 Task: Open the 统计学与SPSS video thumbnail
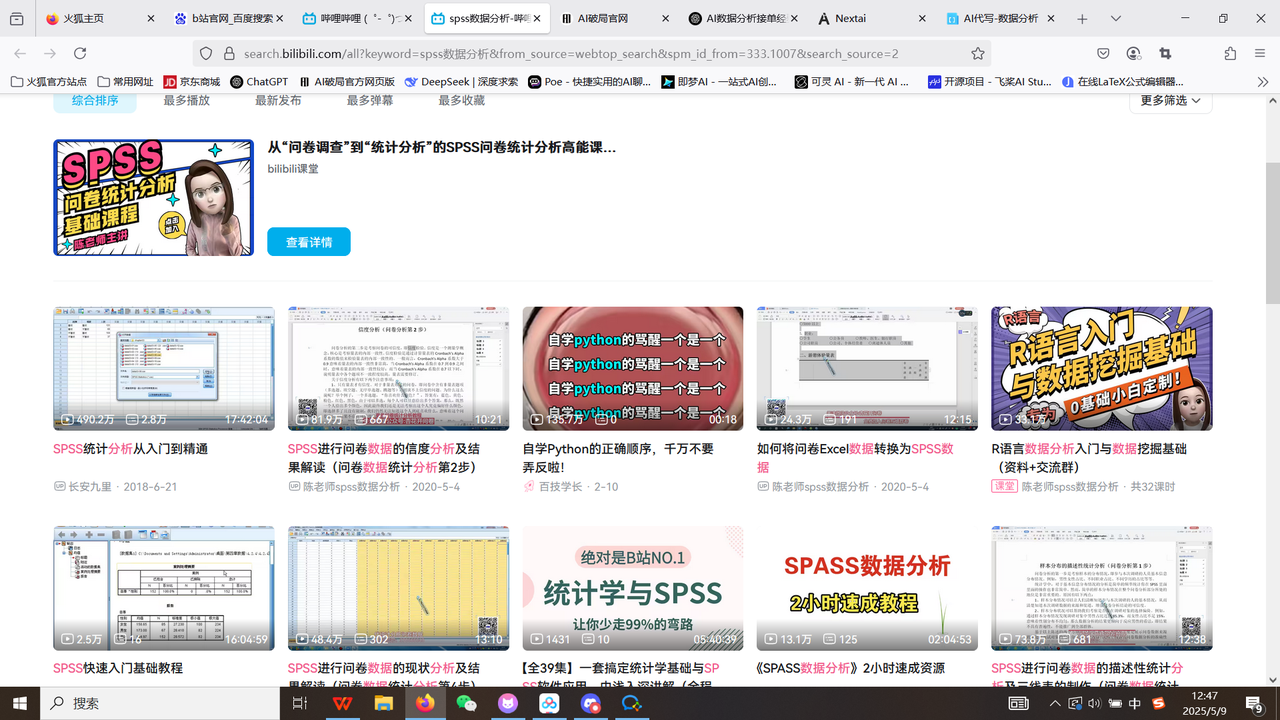(x=633, y=589)
